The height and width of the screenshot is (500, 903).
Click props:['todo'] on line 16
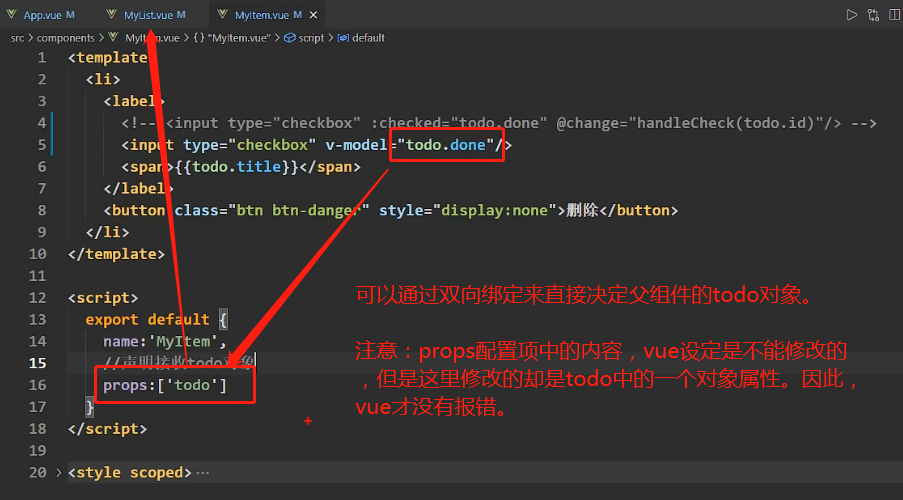165,385
